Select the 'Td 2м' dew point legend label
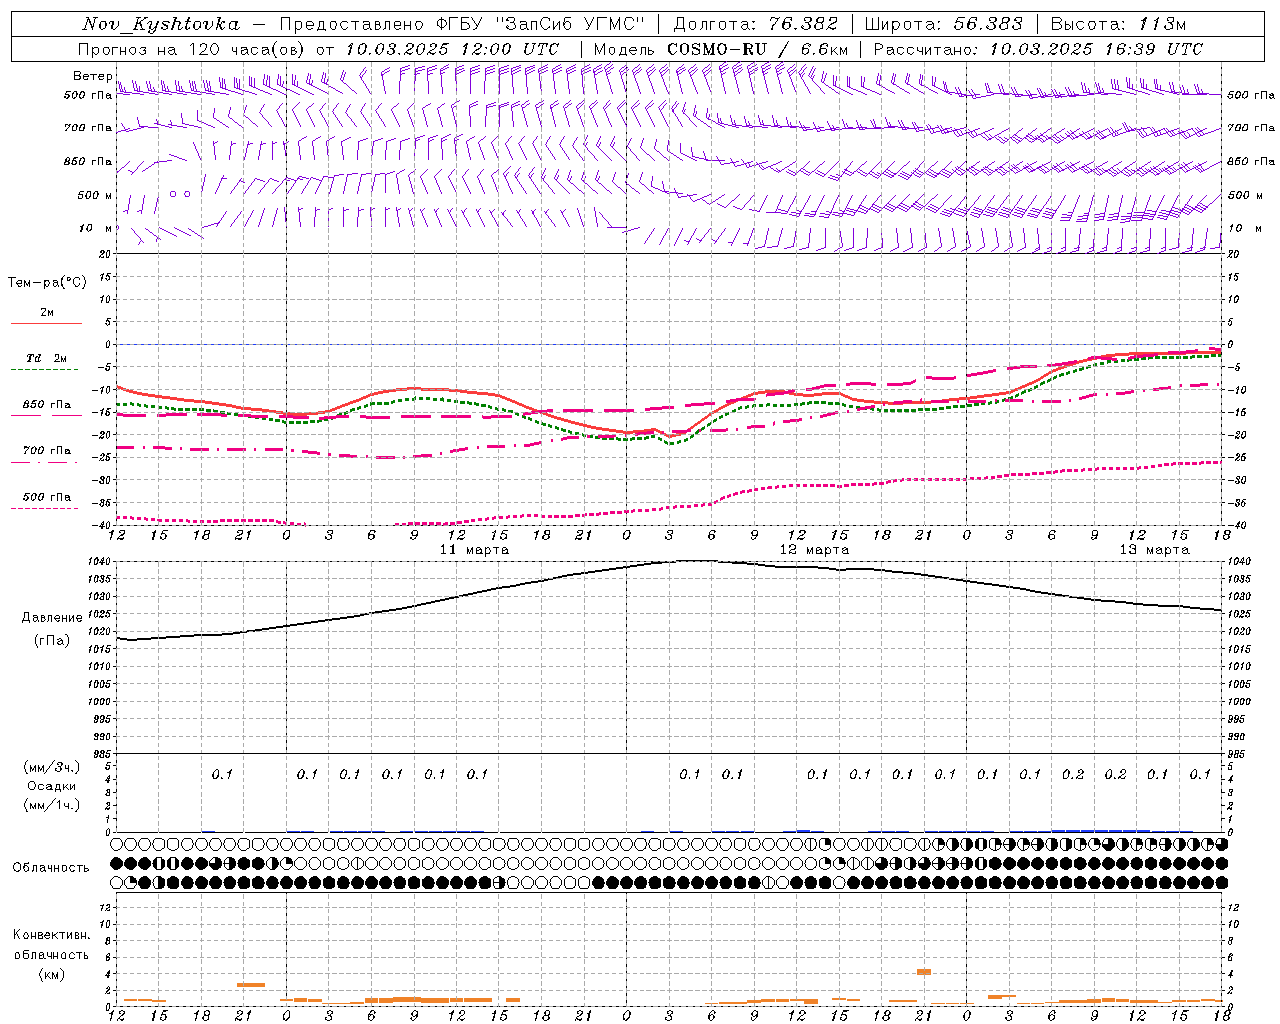The height and width of the screenshot is (1024, 1280). tap(46, 358)
